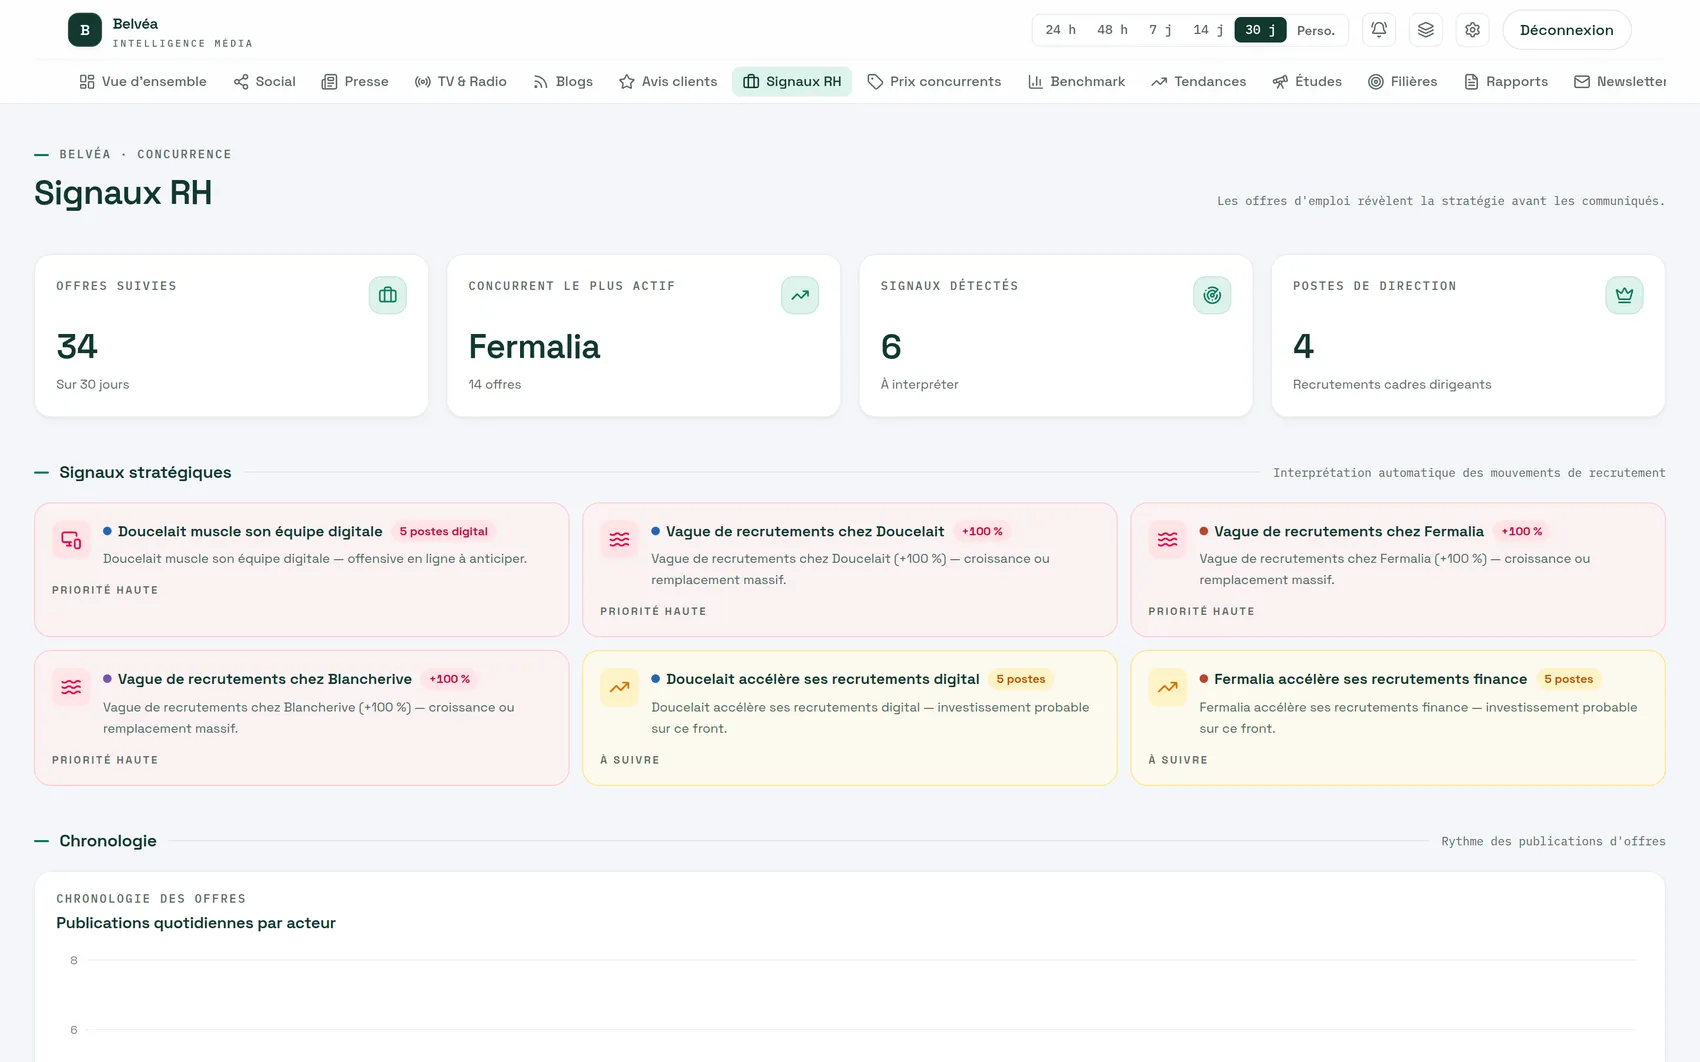Select the 24 h time range
This screenshot has width=1700, height=1062.
tap(1061, 30)
